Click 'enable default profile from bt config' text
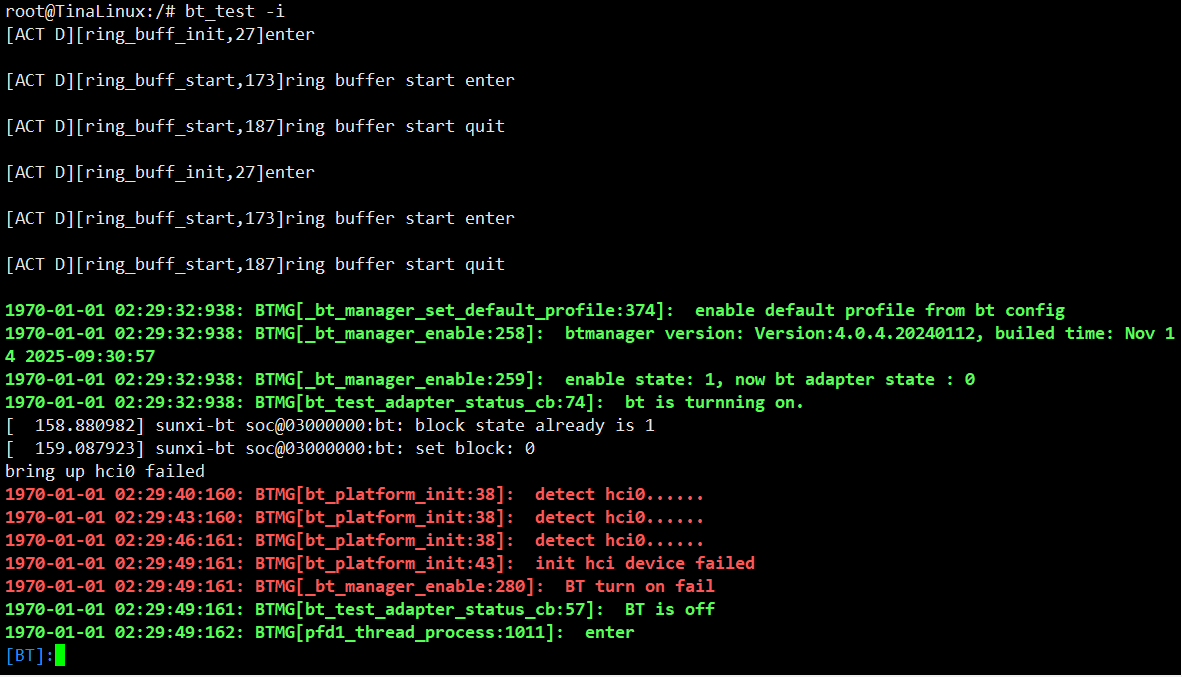 (x=879, y=310)
